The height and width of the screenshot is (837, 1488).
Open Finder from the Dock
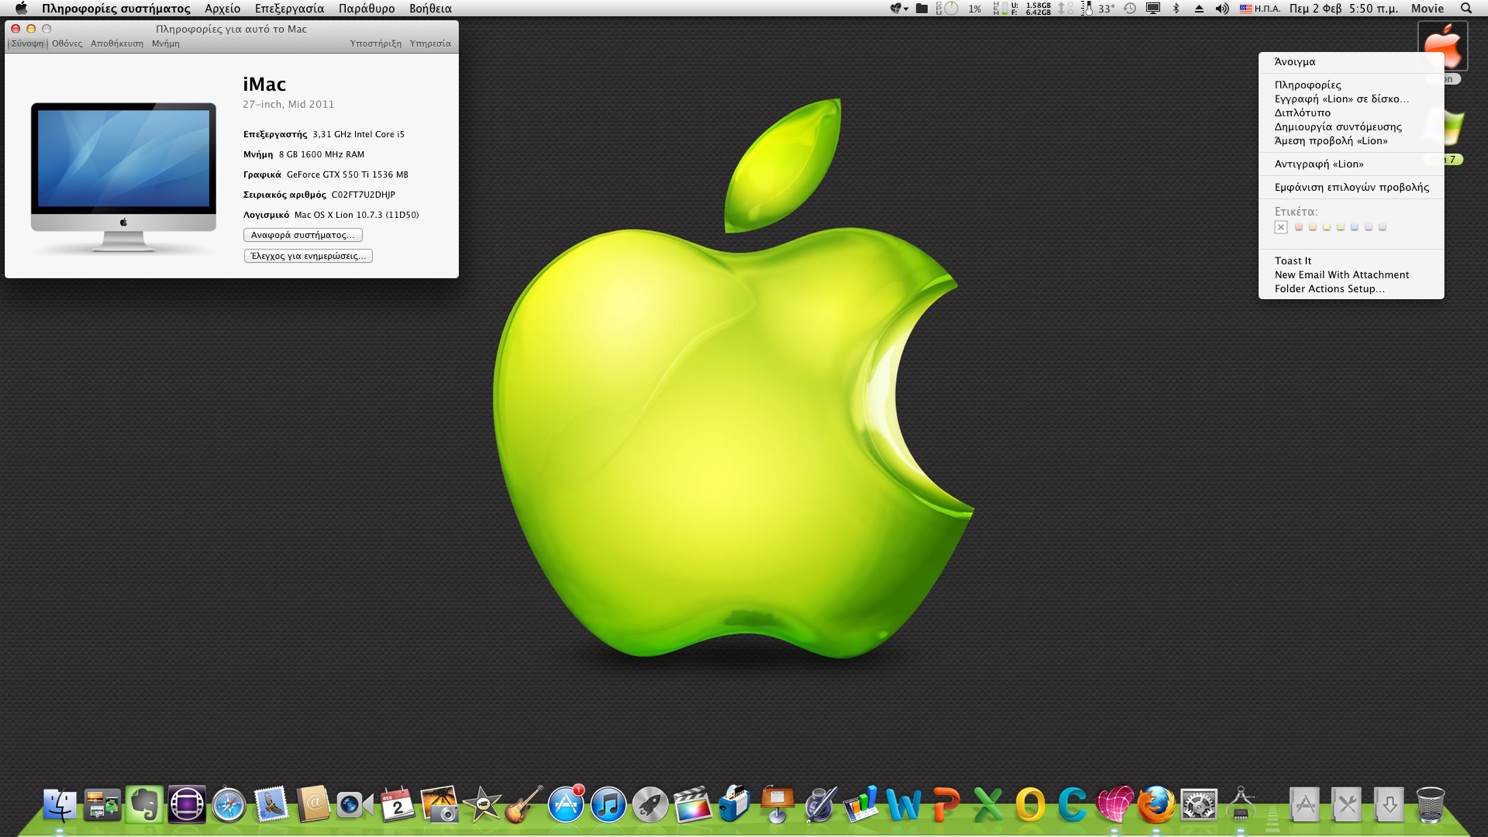(60, 805)
